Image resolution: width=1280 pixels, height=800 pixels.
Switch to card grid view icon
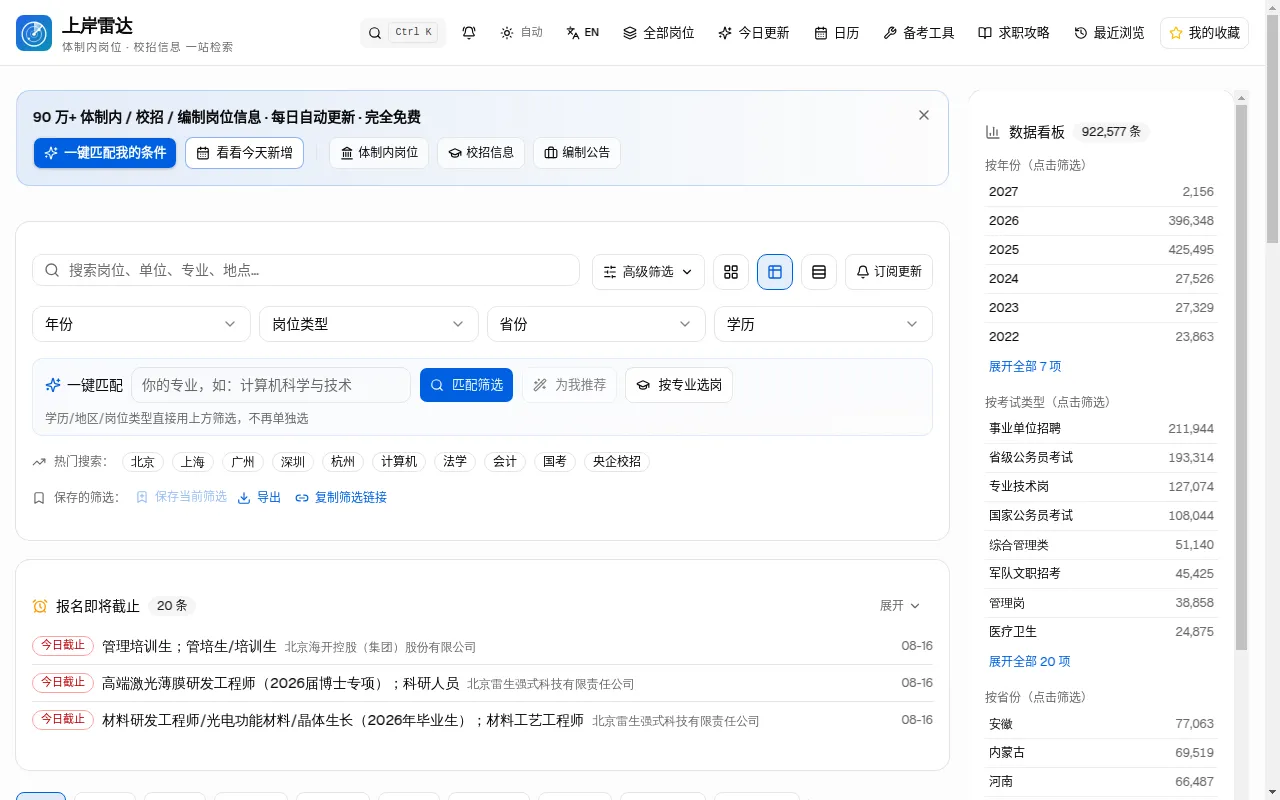[x=731, y=272]
